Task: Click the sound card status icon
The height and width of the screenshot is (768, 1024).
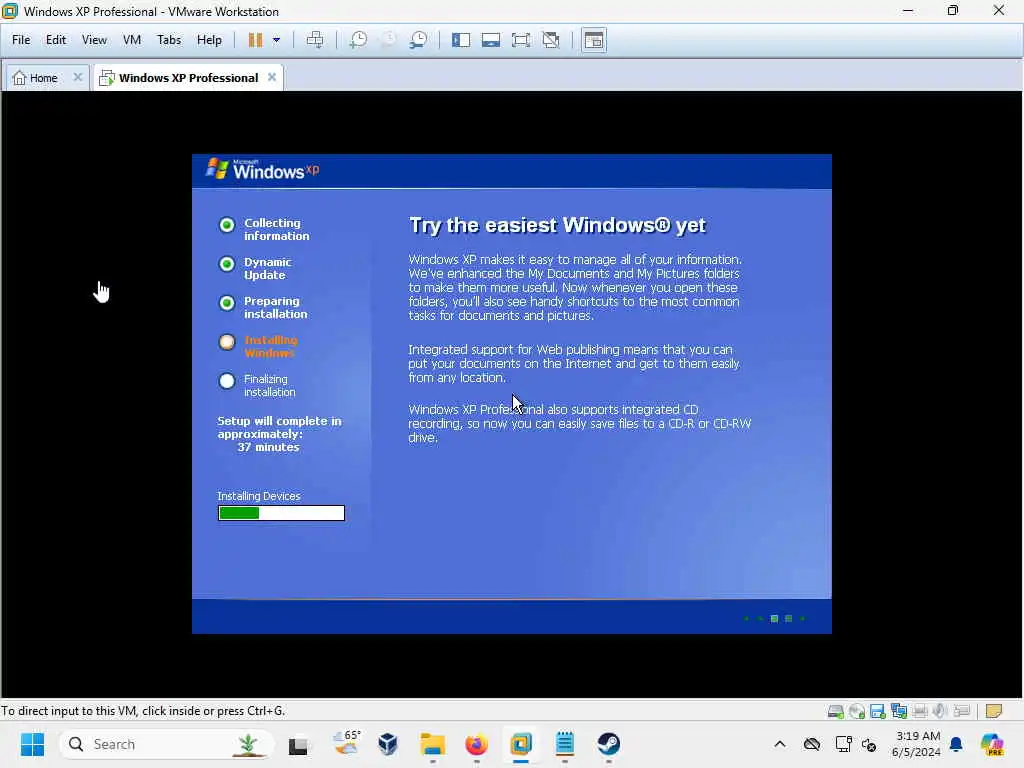Action: coord(940,711)
